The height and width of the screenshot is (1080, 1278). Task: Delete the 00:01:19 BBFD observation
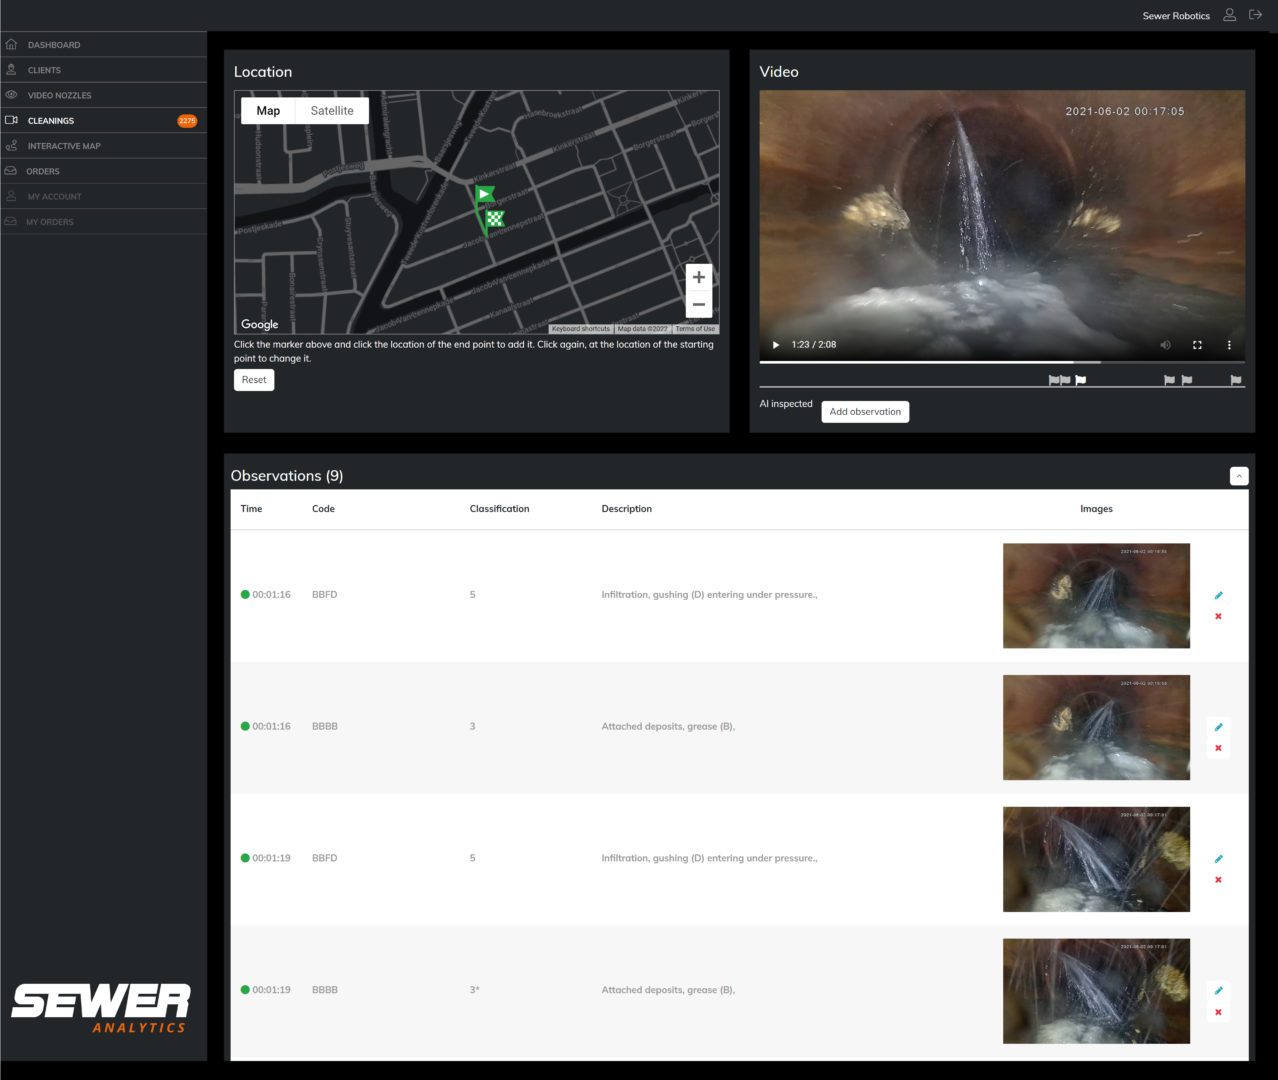click(x=1218, y=880)
